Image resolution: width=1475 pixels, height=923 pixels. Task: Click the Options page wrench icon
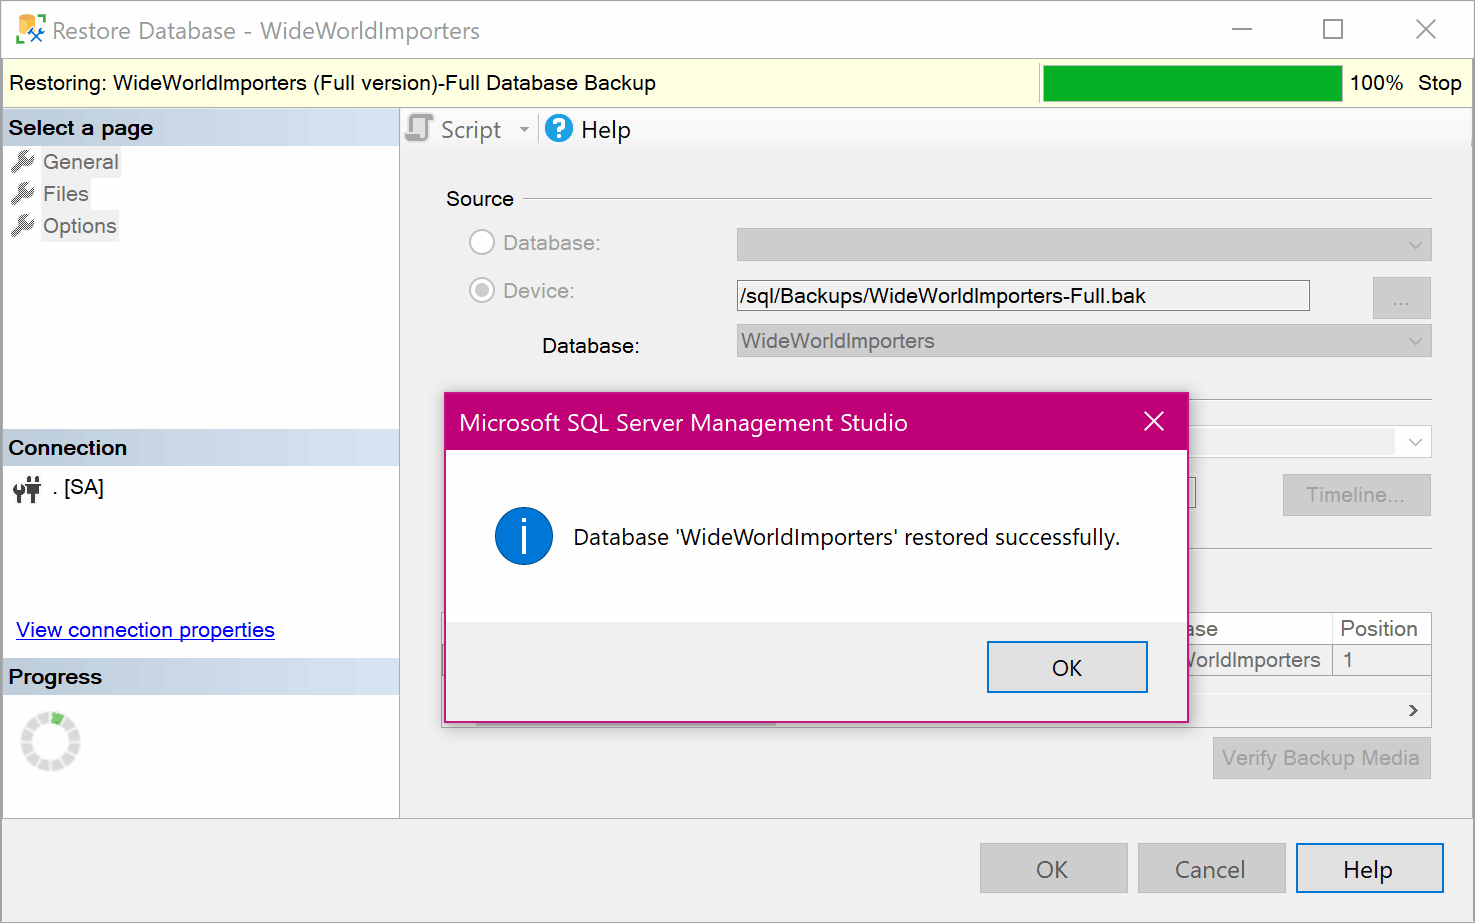[24, 225]
